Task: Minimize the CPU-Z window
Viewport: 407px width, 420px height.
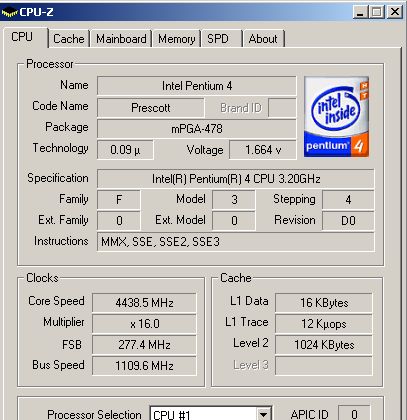Action: pyautogui.click(x=360, y=12)
